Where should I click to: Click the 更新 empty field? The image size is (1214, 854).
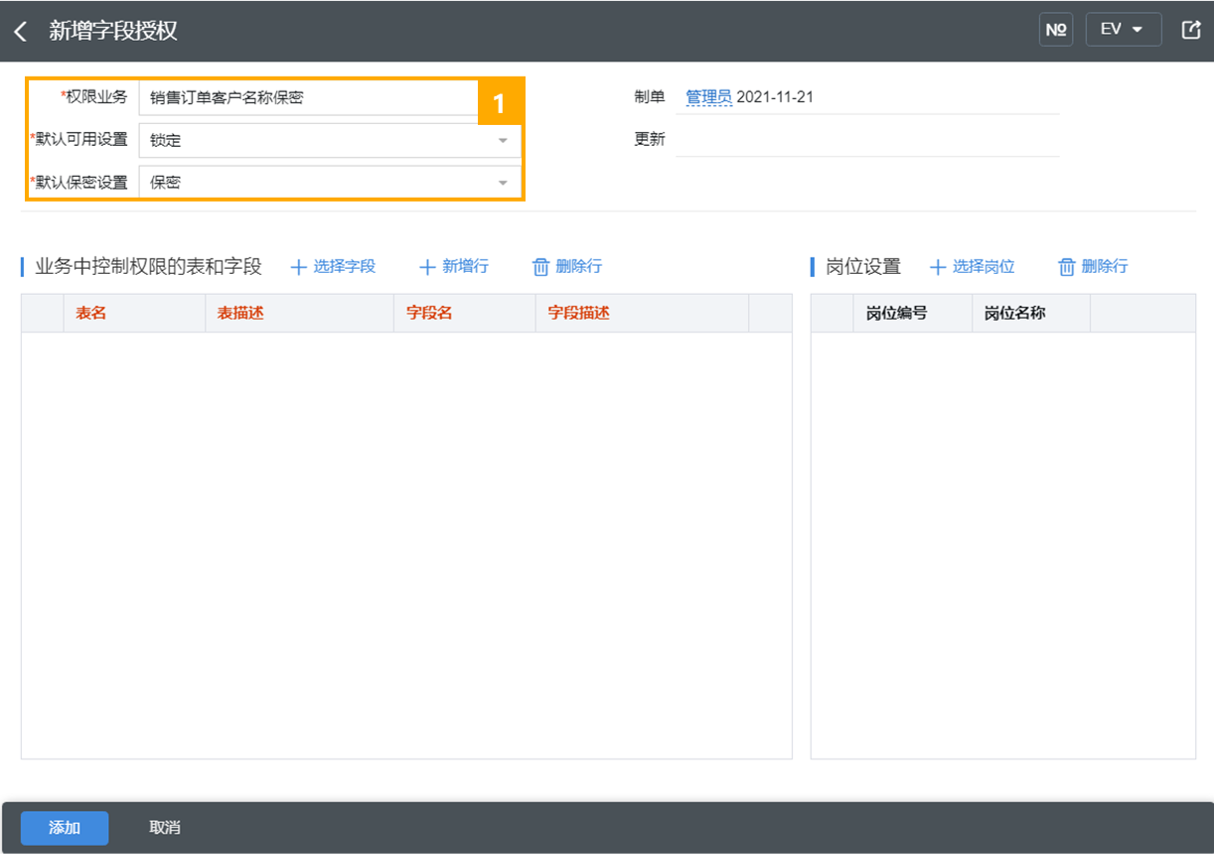tap(866, 140)
